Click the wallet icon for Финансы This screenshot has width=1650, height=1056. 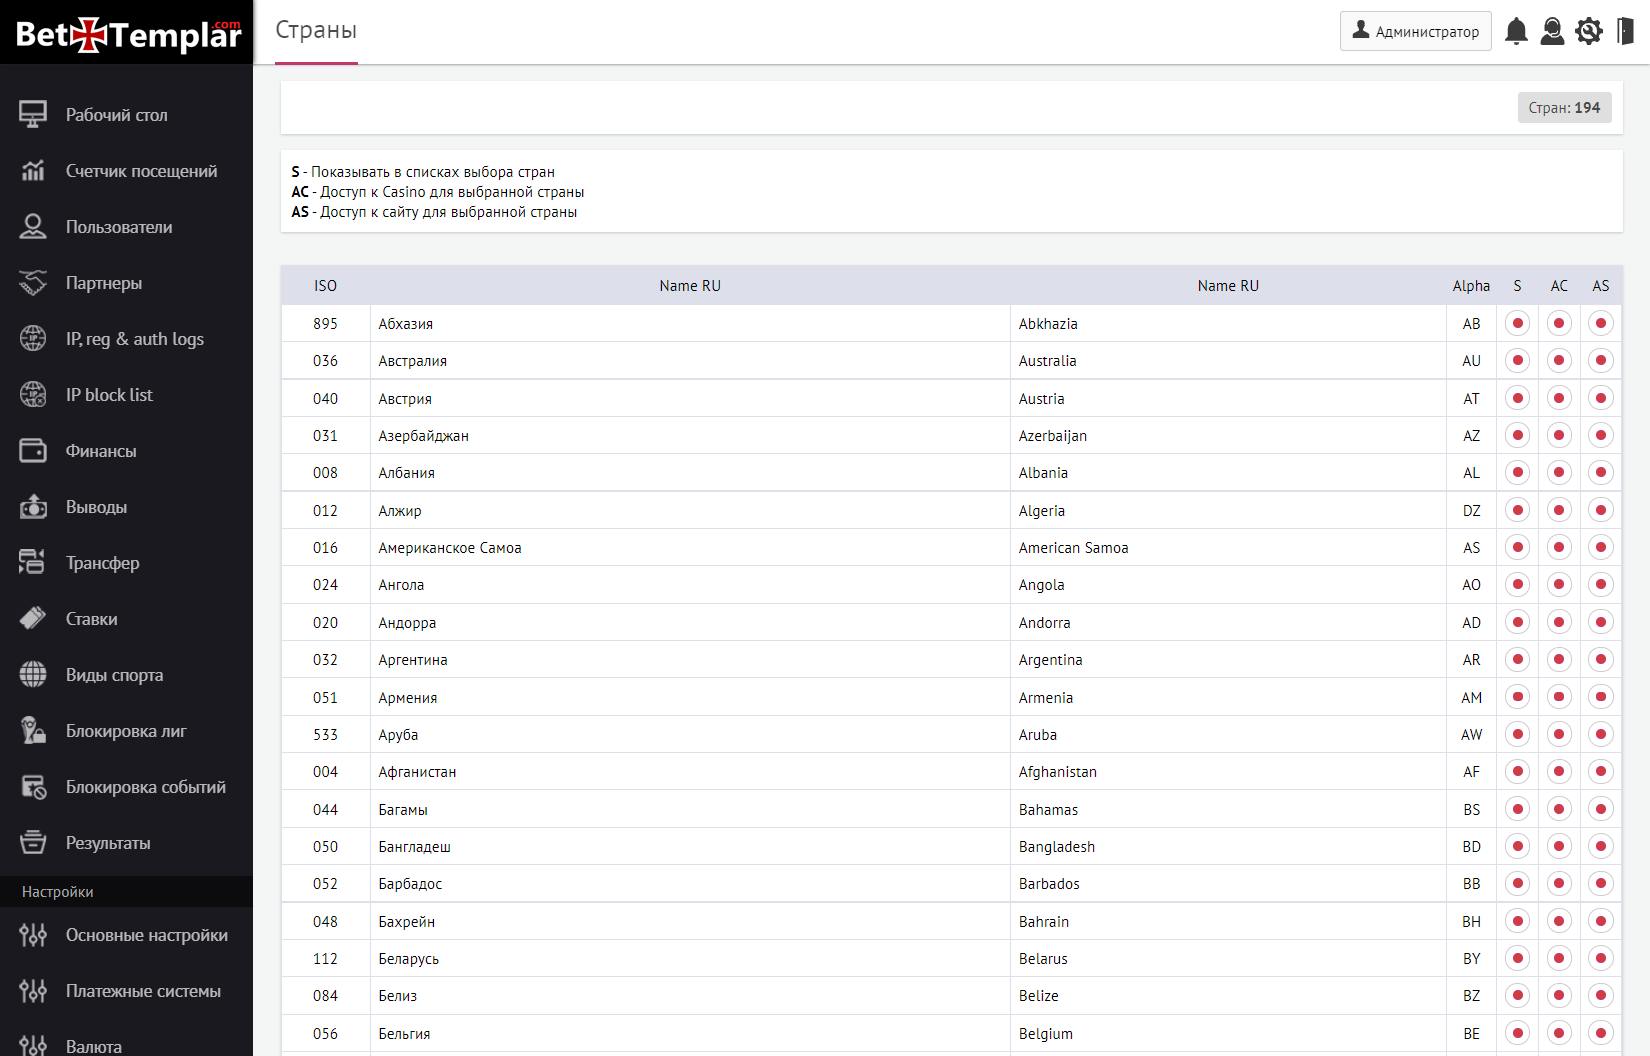pos(33,451)
